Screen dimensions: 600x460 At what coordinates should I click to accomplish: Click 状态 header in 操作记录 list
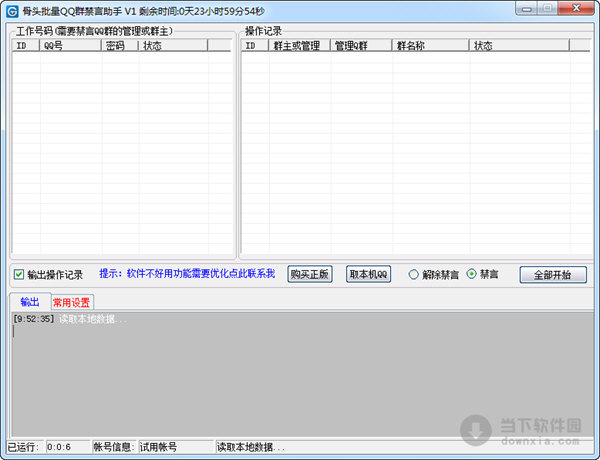pyautogui.click(x=519, y=46)
